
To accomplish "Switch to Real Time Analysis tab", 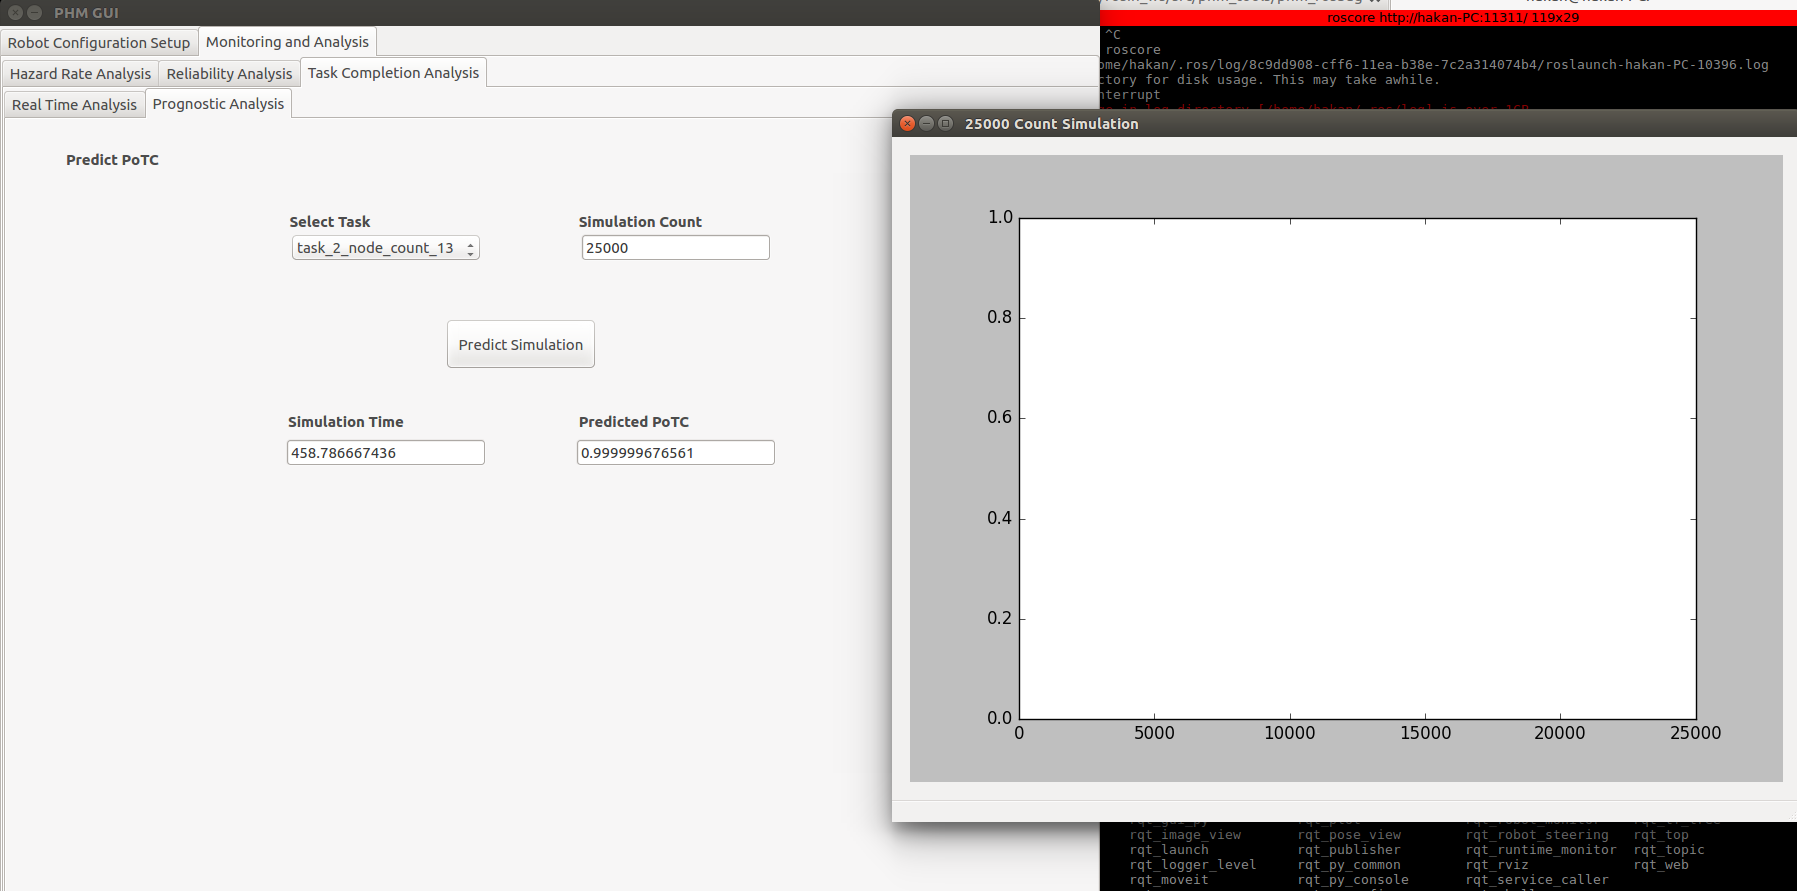I will tap(74, 104).
